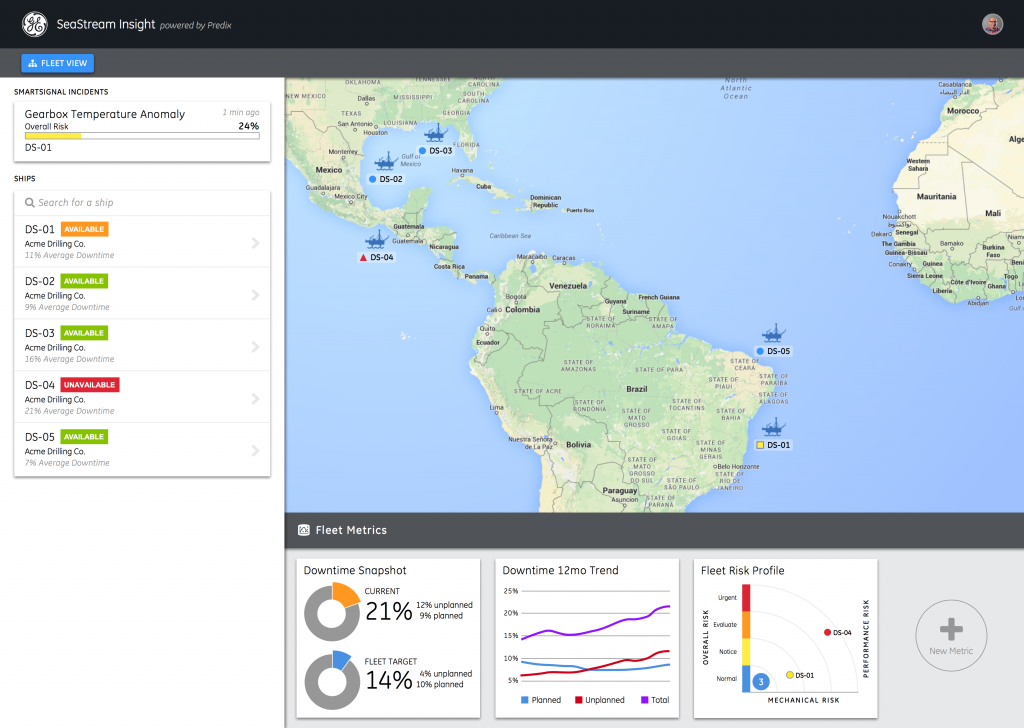Click the 21% current downtime value
The height and width of the screenshot is (728, 1024).
[x=389, y=612]
